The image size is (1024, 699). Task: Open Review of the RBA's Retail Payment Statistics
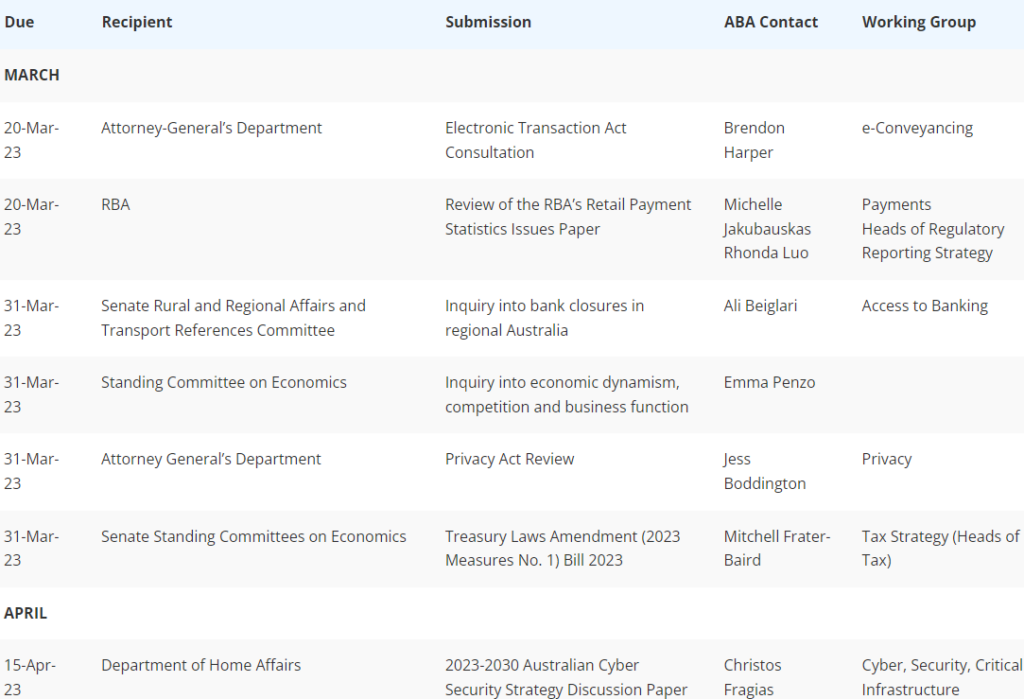[x=568, y=217]
